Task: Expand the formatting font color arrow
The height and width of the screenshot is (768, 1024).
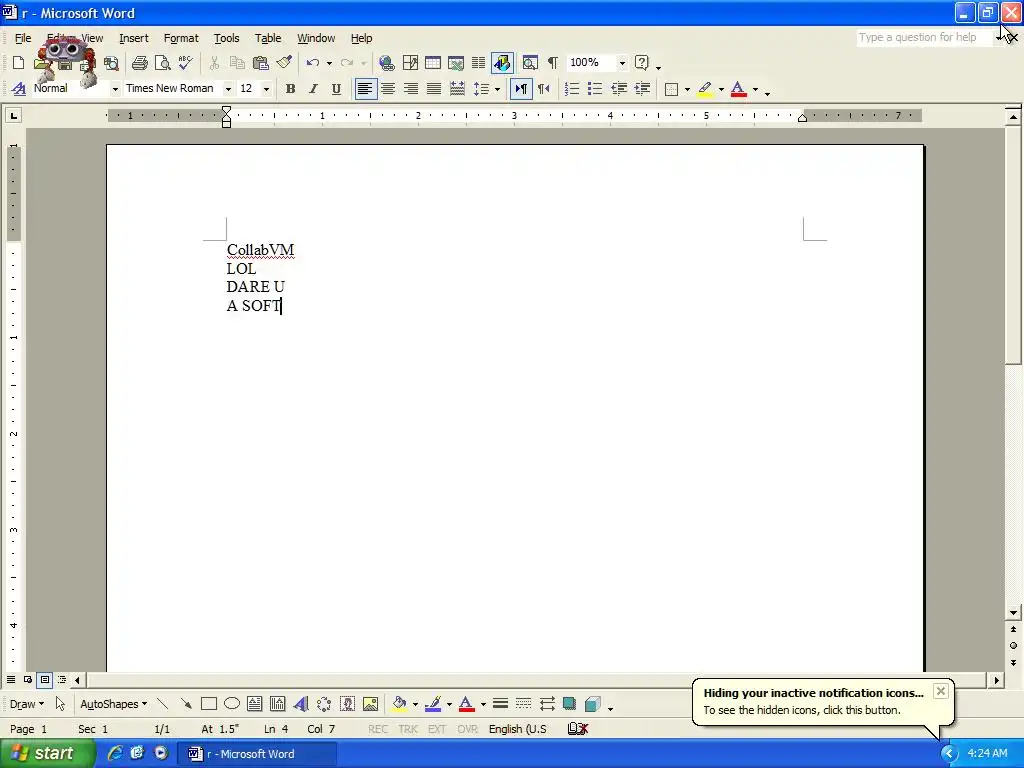Action: pos(756,89)
